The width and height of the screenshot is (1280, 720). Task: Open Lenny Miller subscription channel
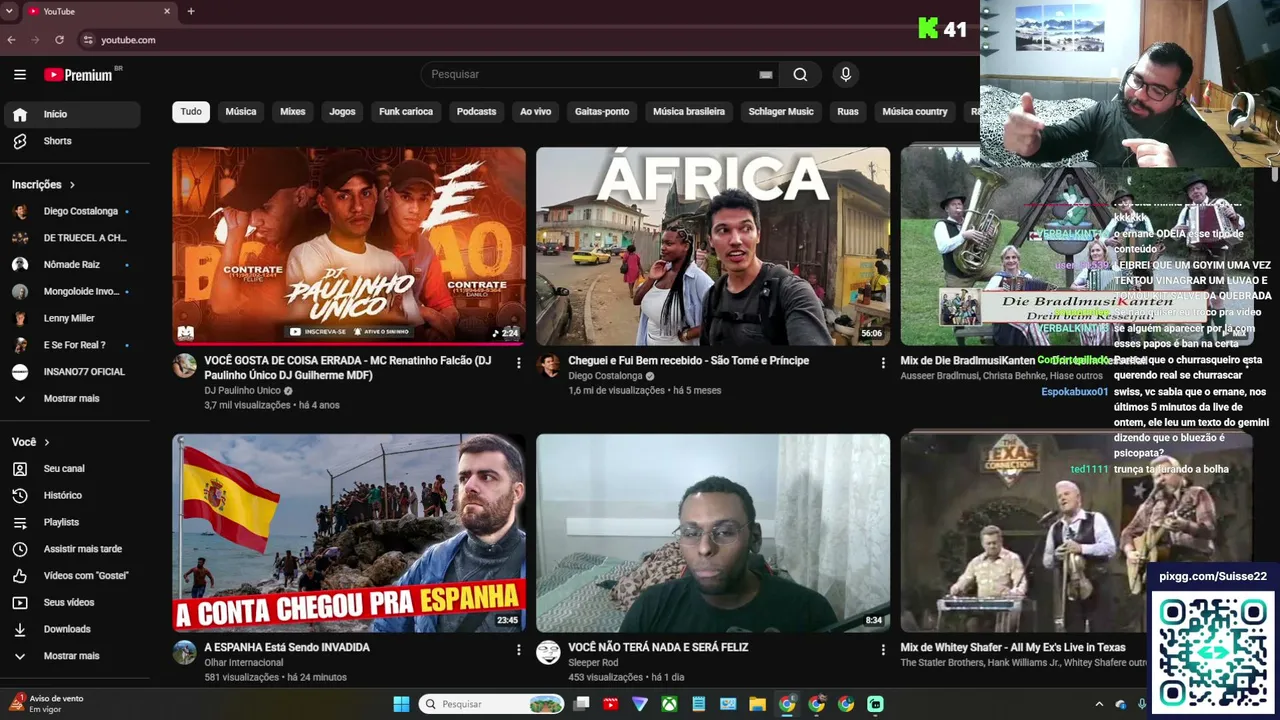(72, 318)
